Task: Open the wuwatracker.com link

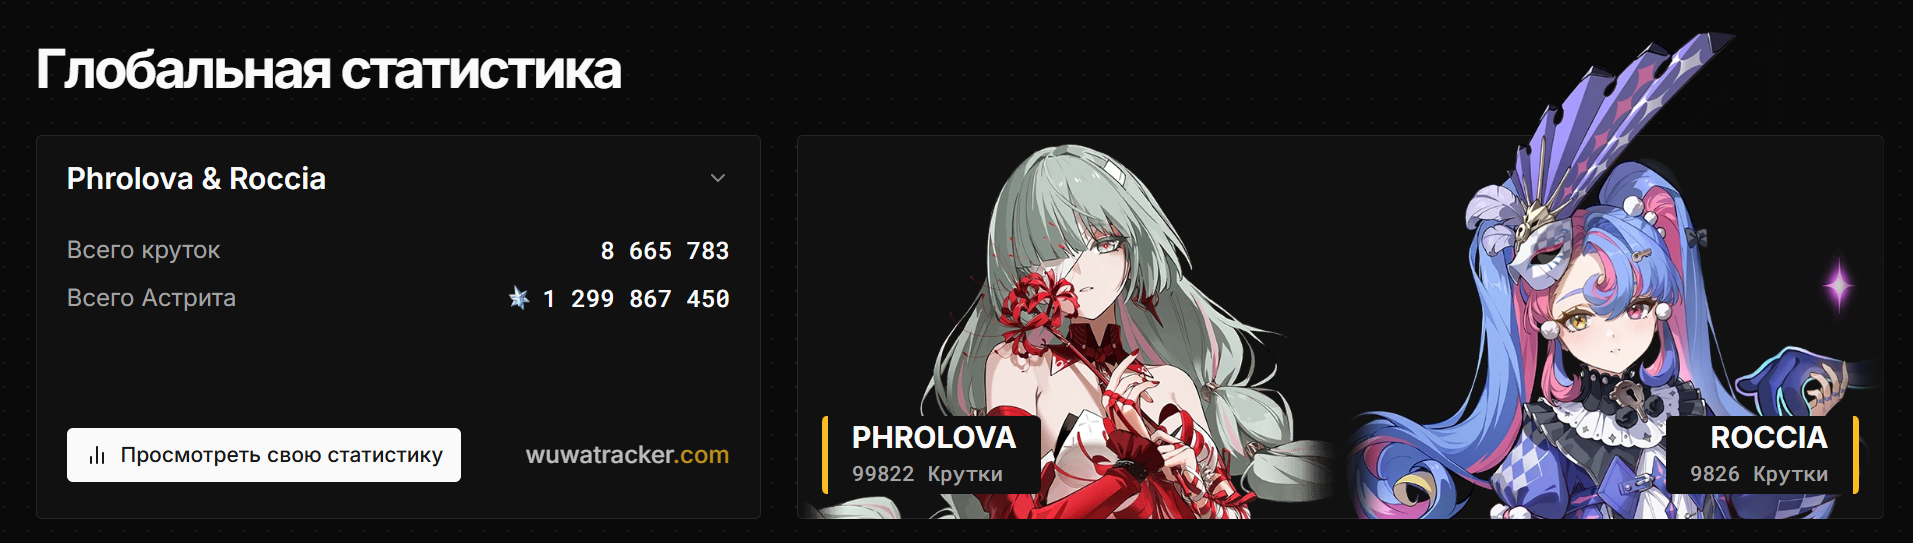Action: [627, 455]
